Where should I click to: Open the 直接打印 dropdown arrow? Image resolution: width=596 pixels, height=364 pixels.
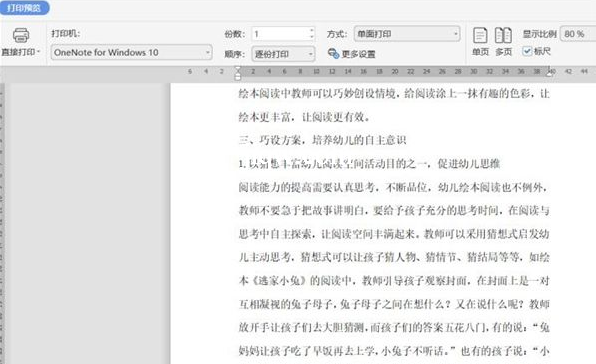tap(38, 51)
